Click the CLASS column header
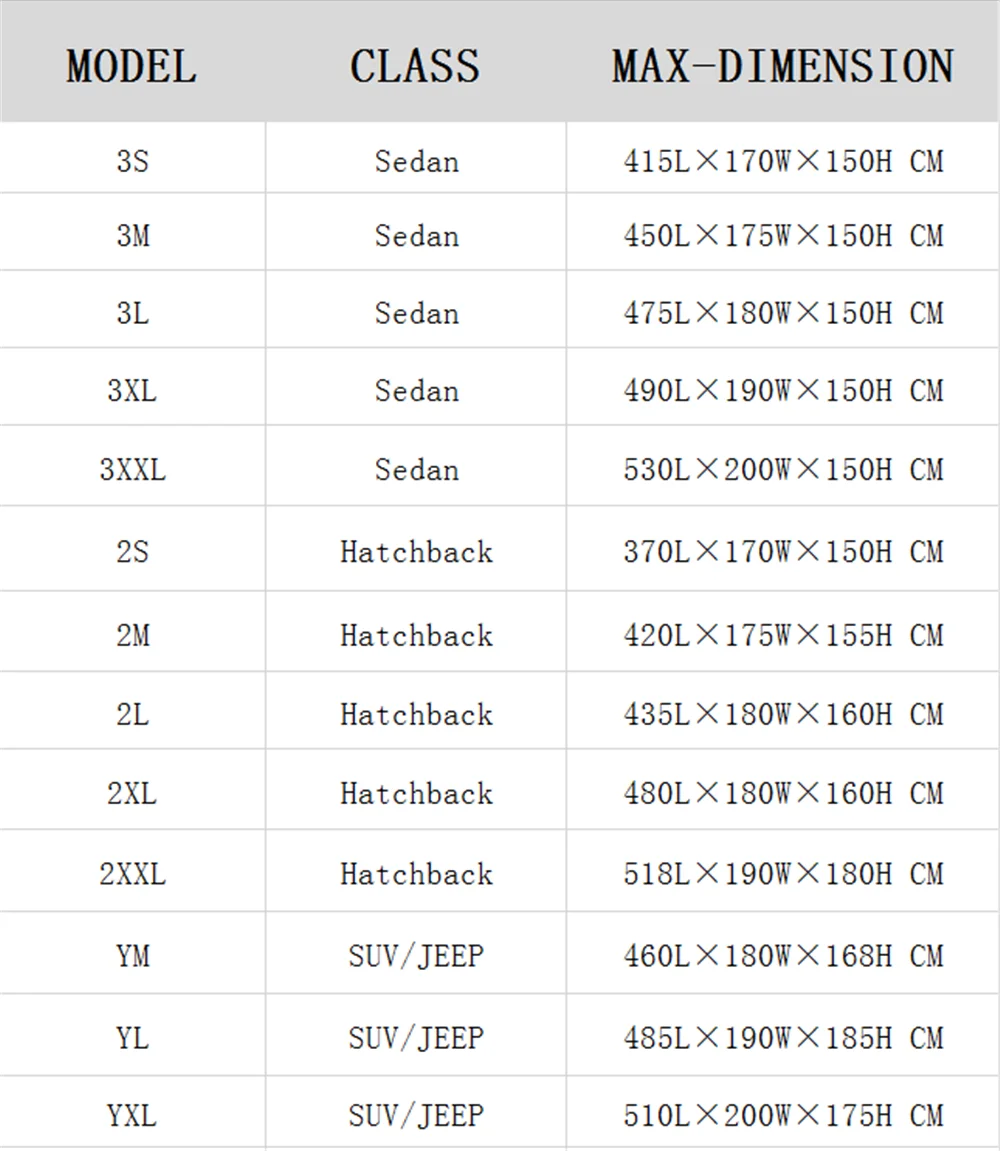 415,66
